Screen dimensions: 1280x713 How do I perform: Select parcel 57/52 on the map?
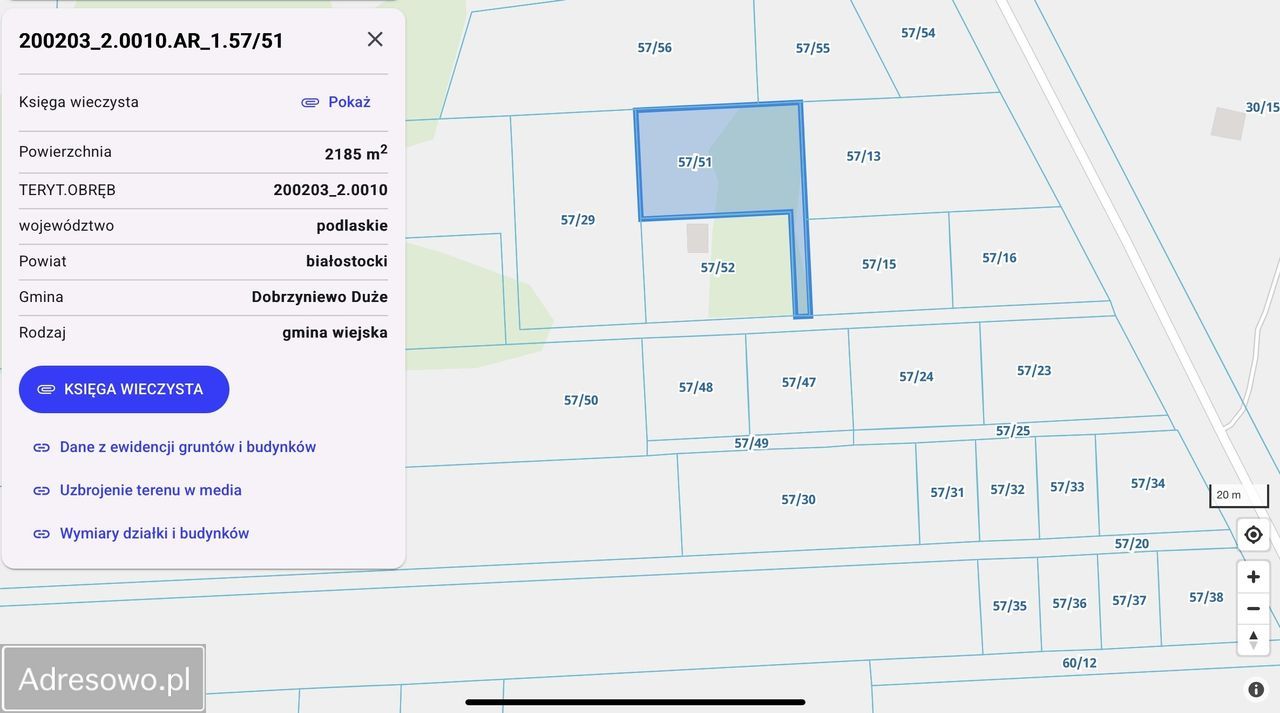[x=717, y=267]
